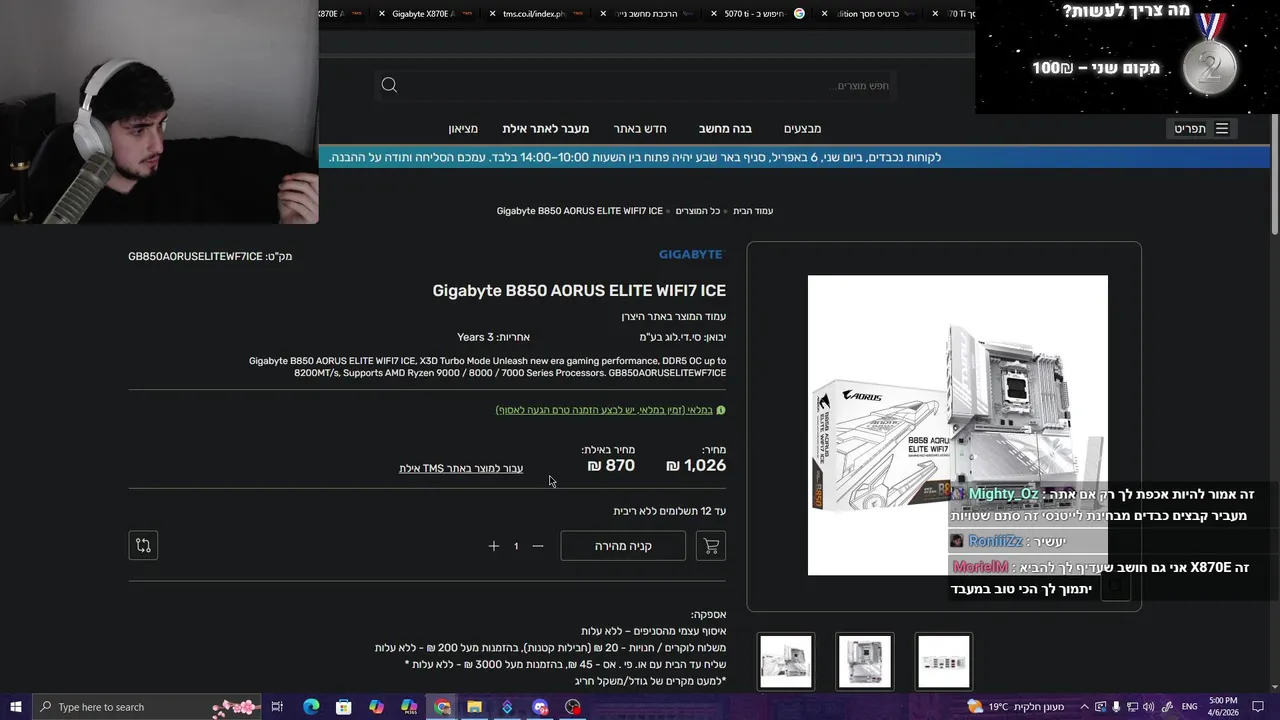This screenshot has height=720, width=1280.
Task: Close the Gigabyte X870E browser tab
Action: click(382, 14)
